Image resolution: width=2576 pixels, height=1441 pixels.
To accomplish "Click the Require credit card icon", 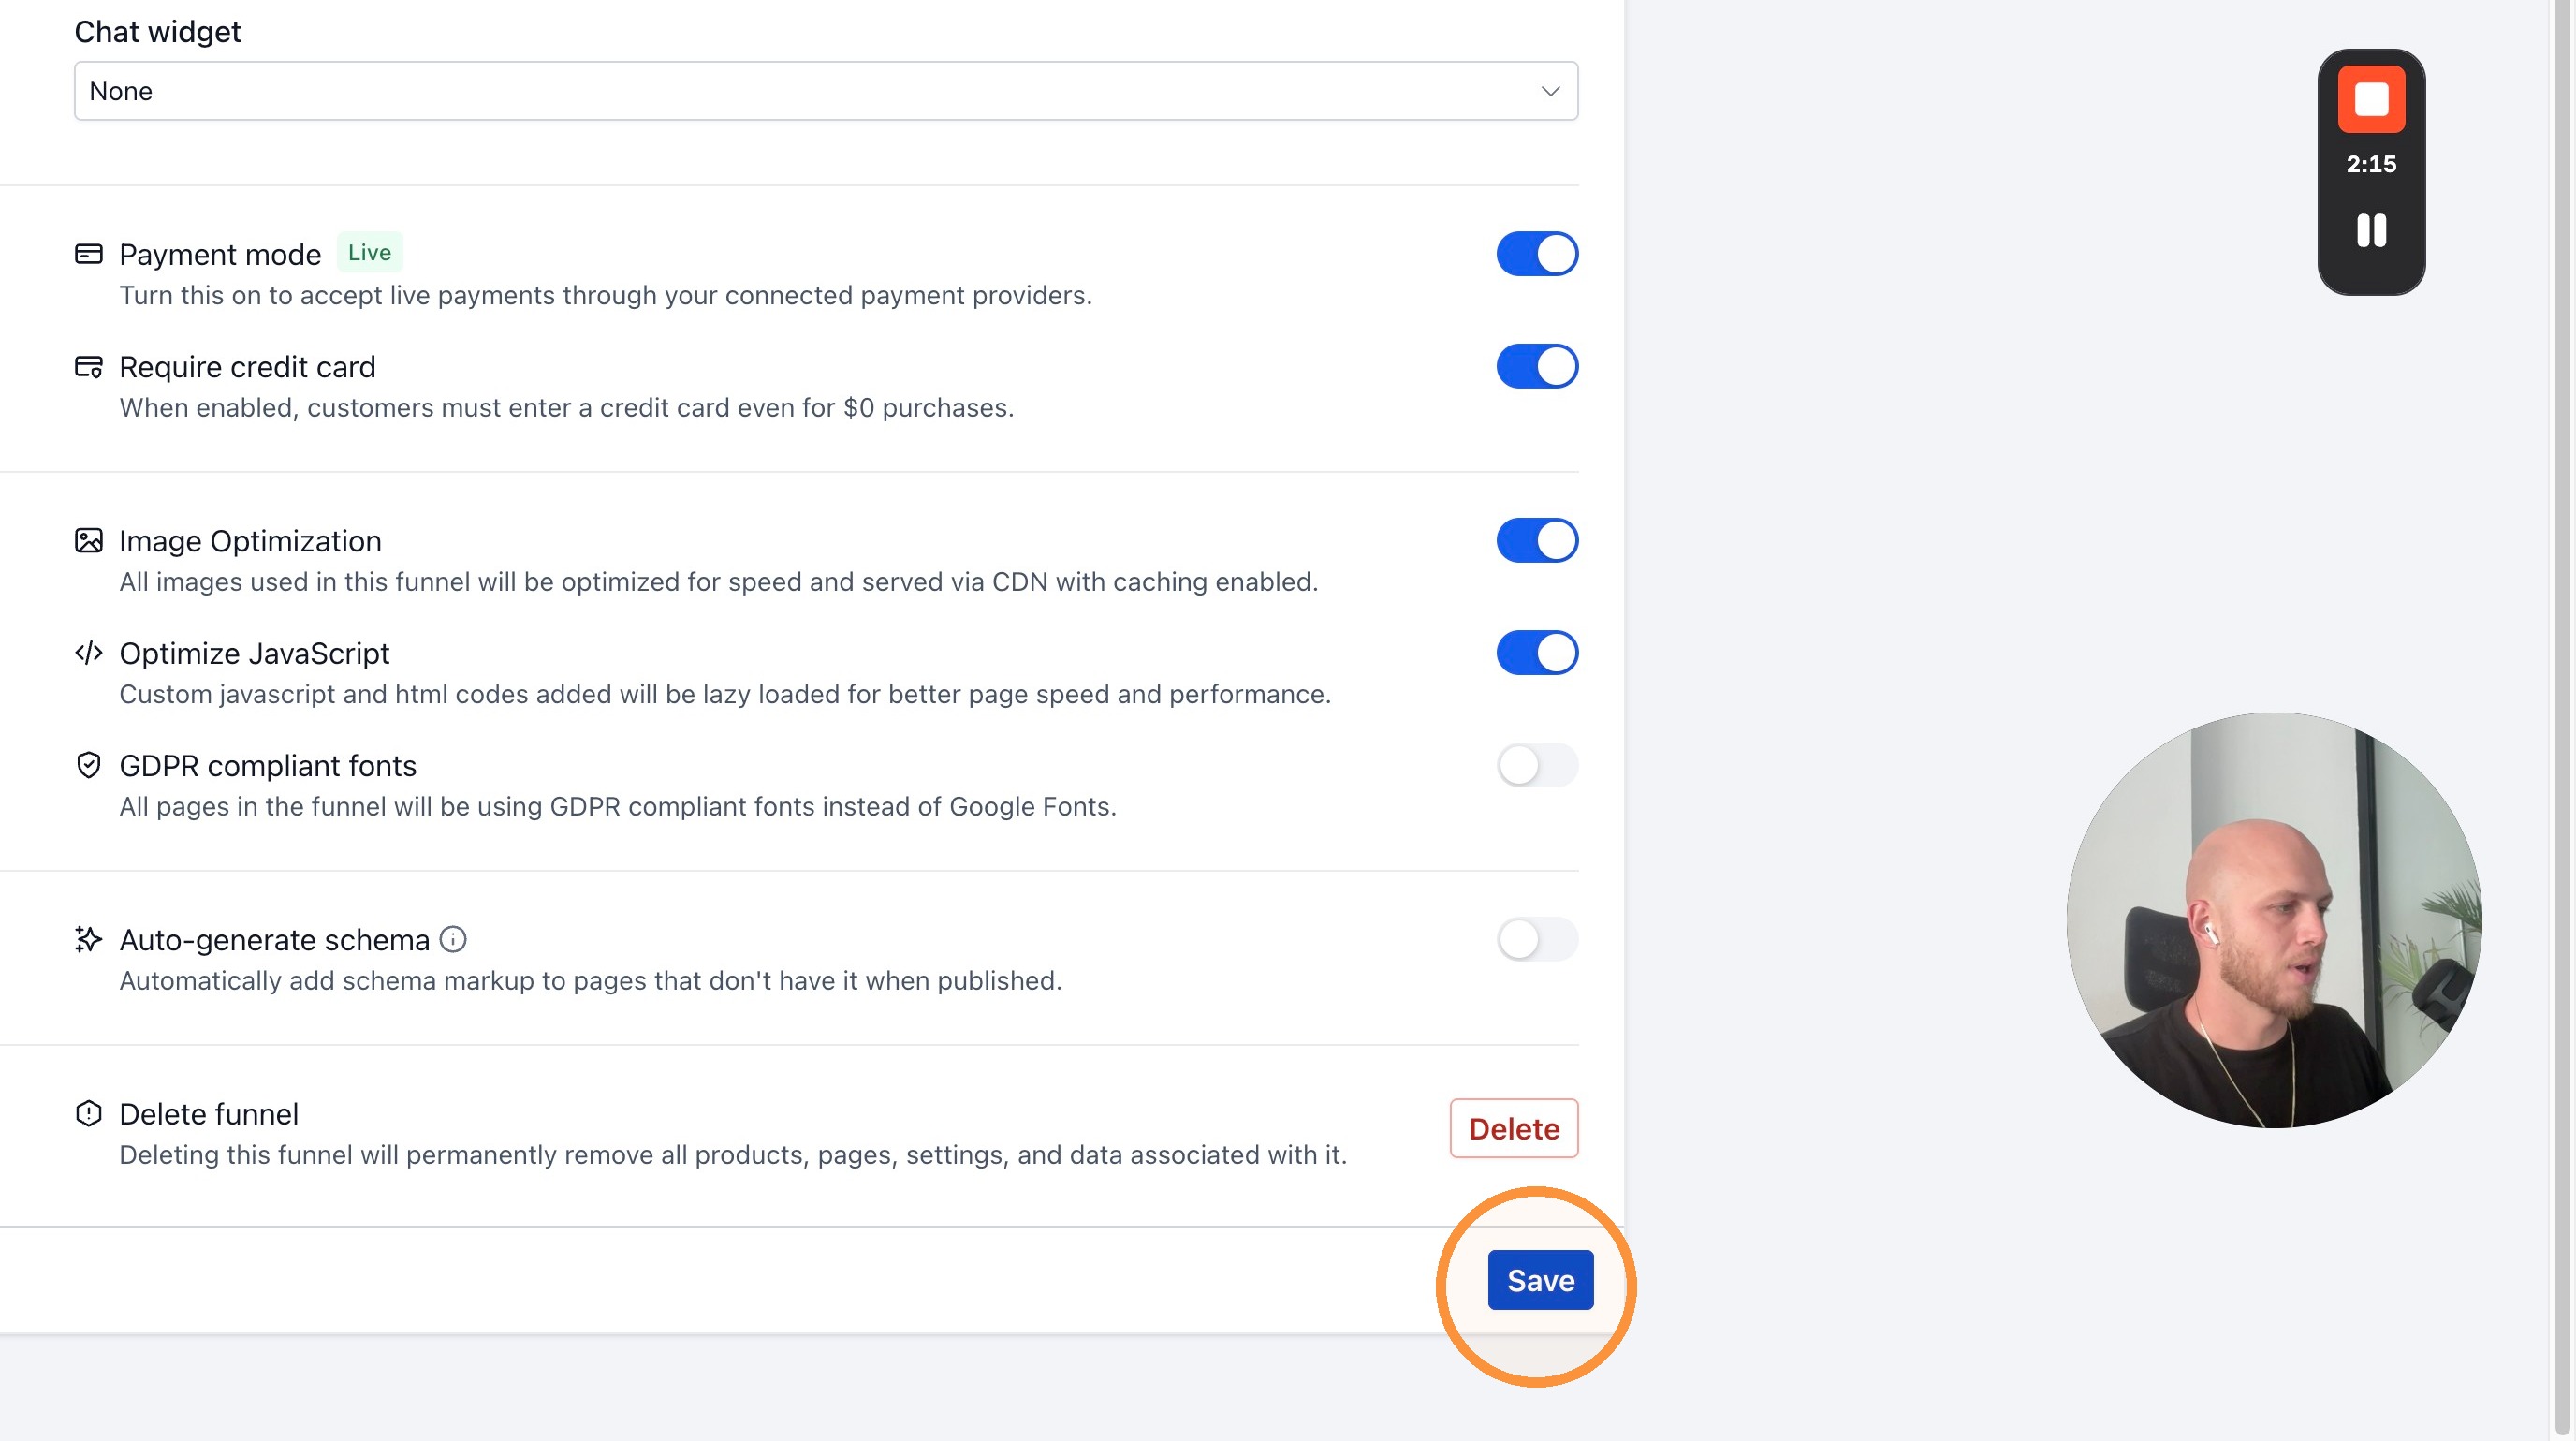I will point(89,367).
